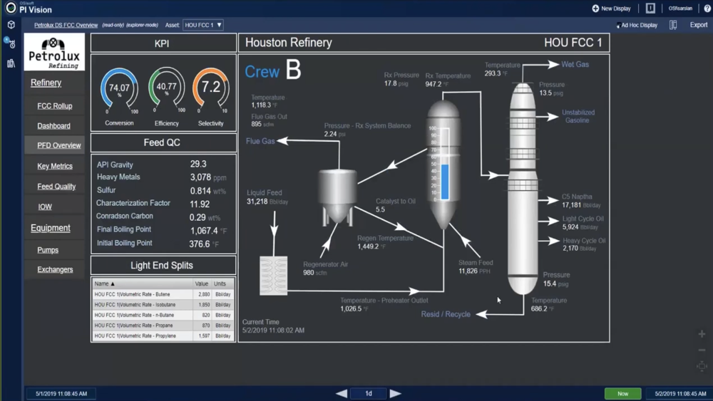This screenshot has height=401, width=713.
Task: Click the Rx Temperature value 947.2
Action: pos(433,84)
